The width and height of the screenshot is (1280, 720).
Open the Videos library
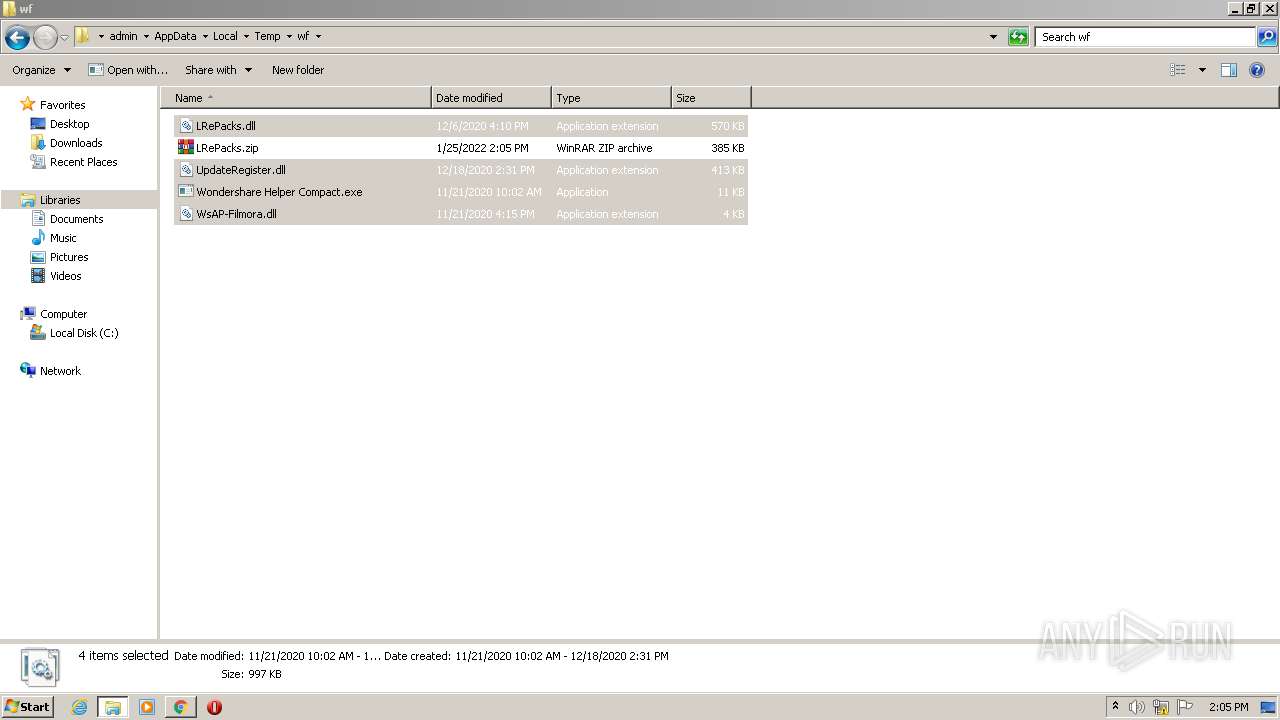click(x=65, y=276)
